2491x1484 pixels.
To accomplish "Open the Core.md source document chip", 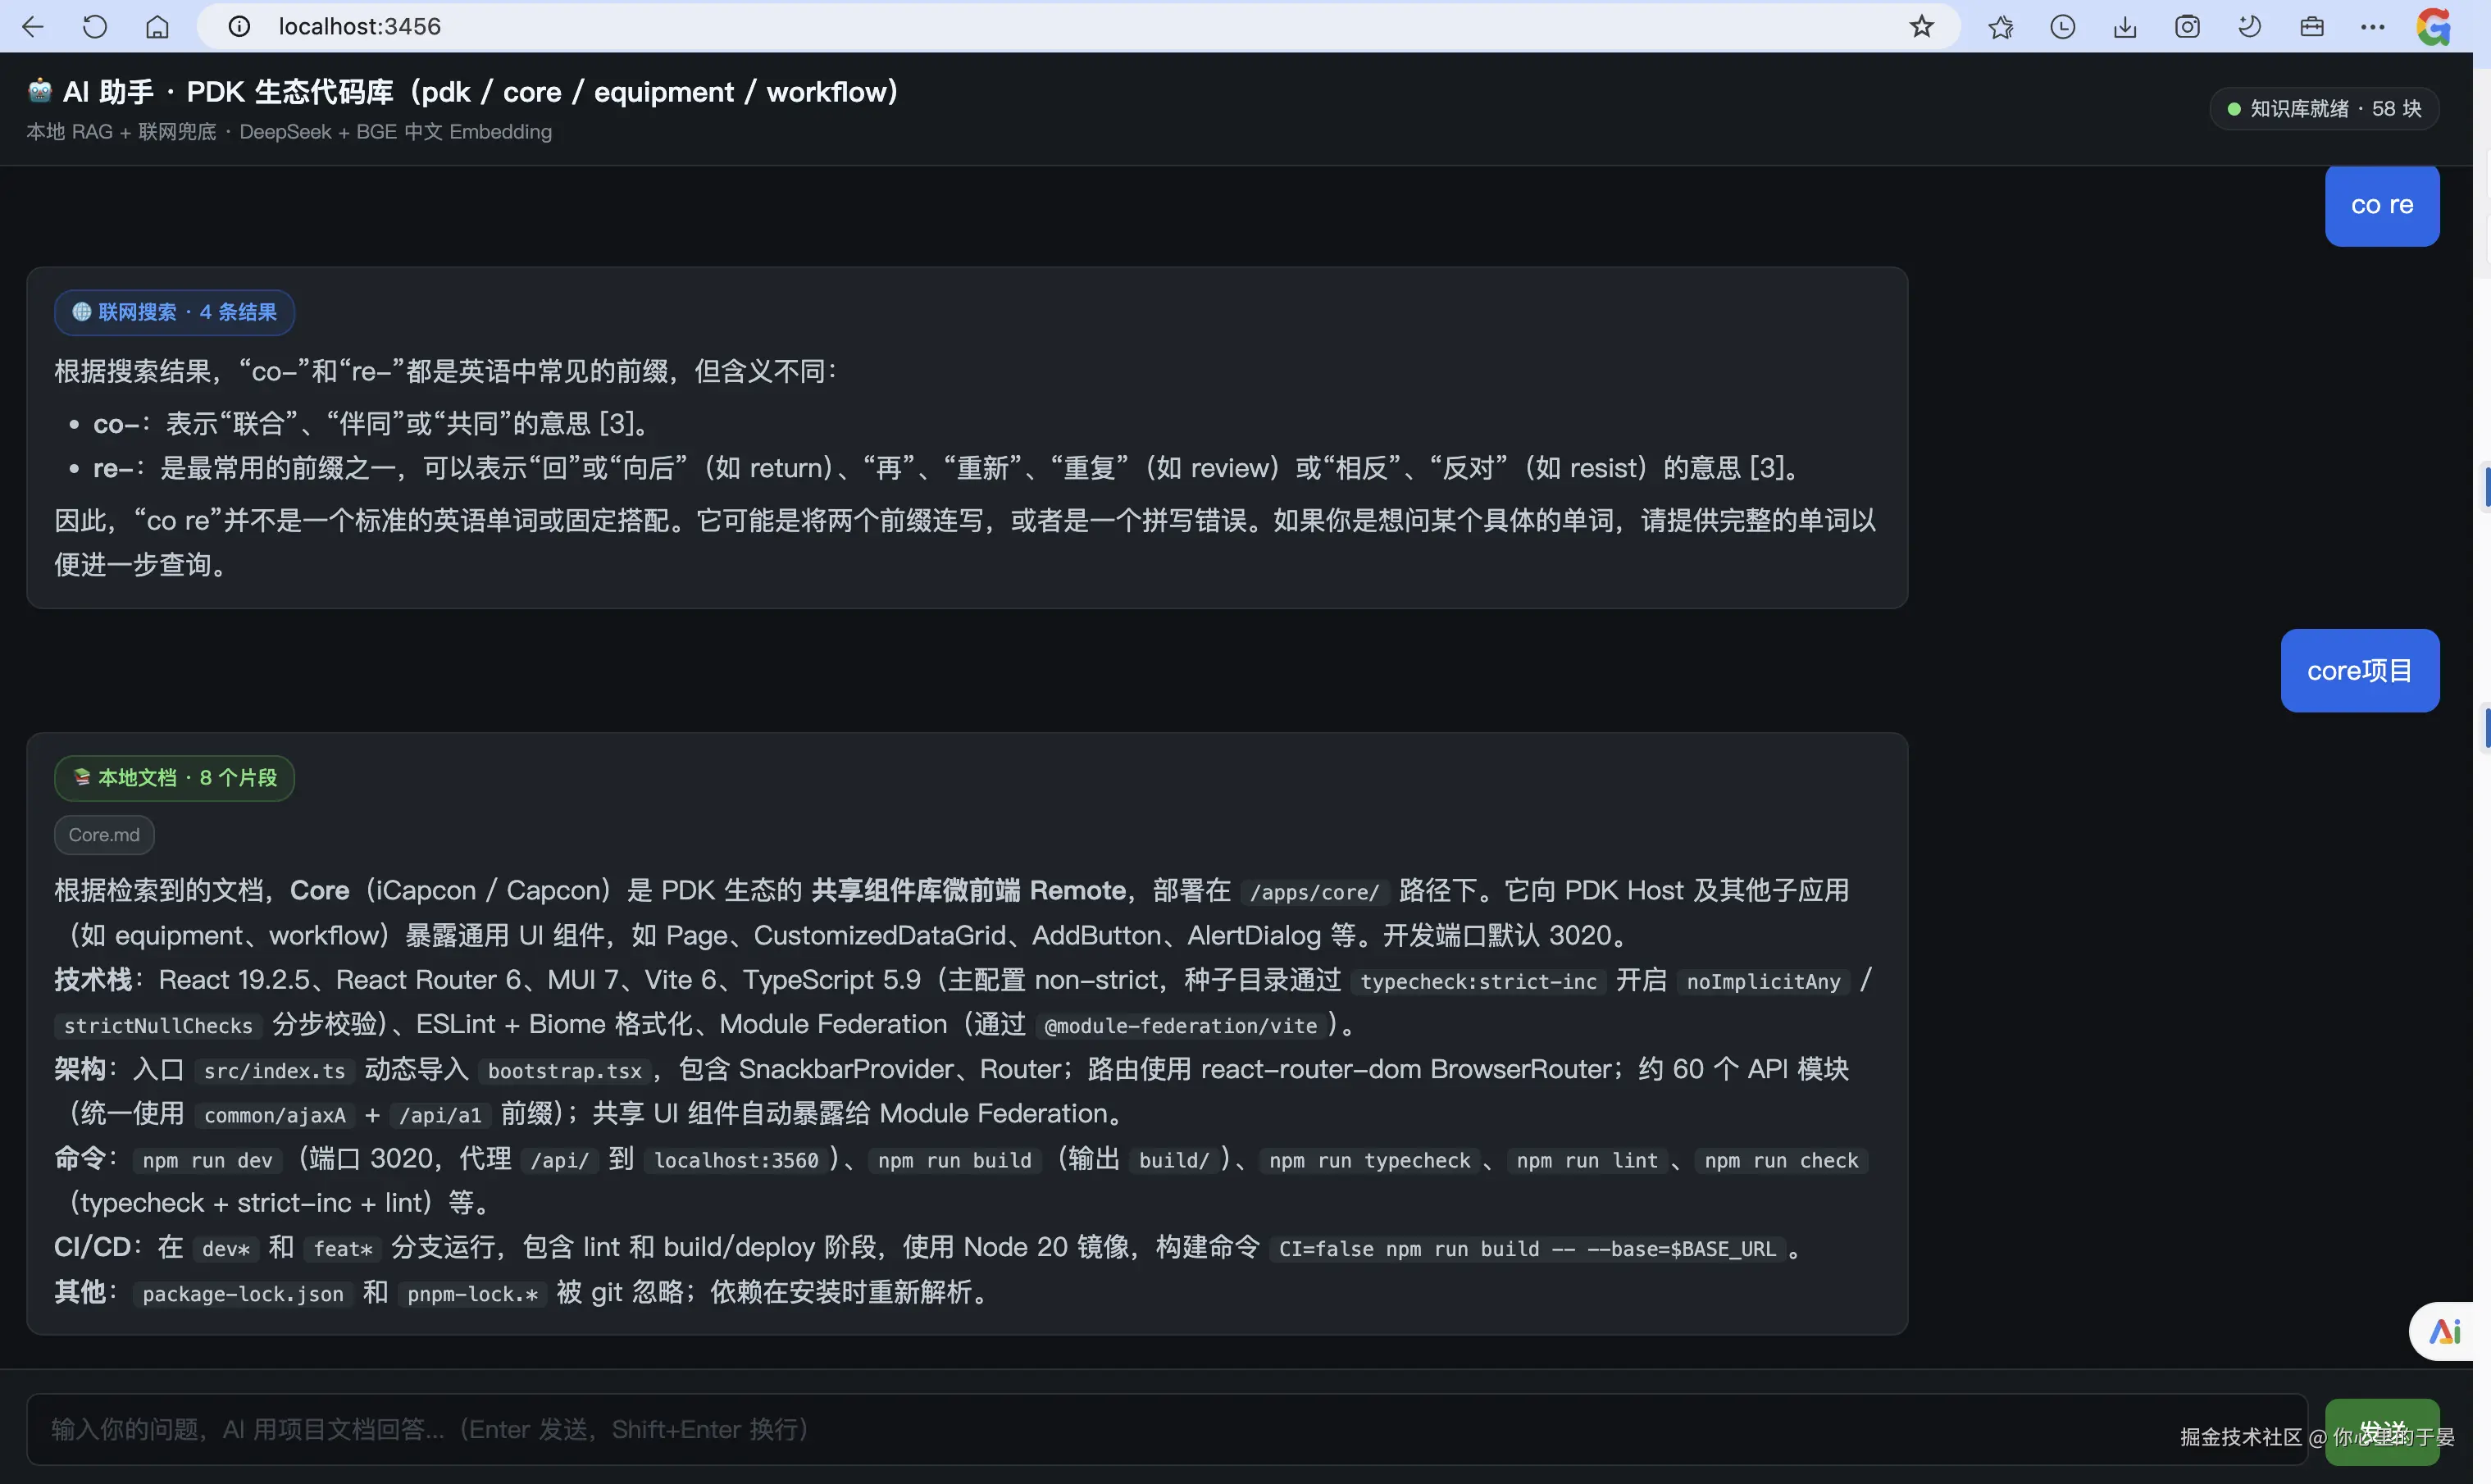I will [104, 835].
